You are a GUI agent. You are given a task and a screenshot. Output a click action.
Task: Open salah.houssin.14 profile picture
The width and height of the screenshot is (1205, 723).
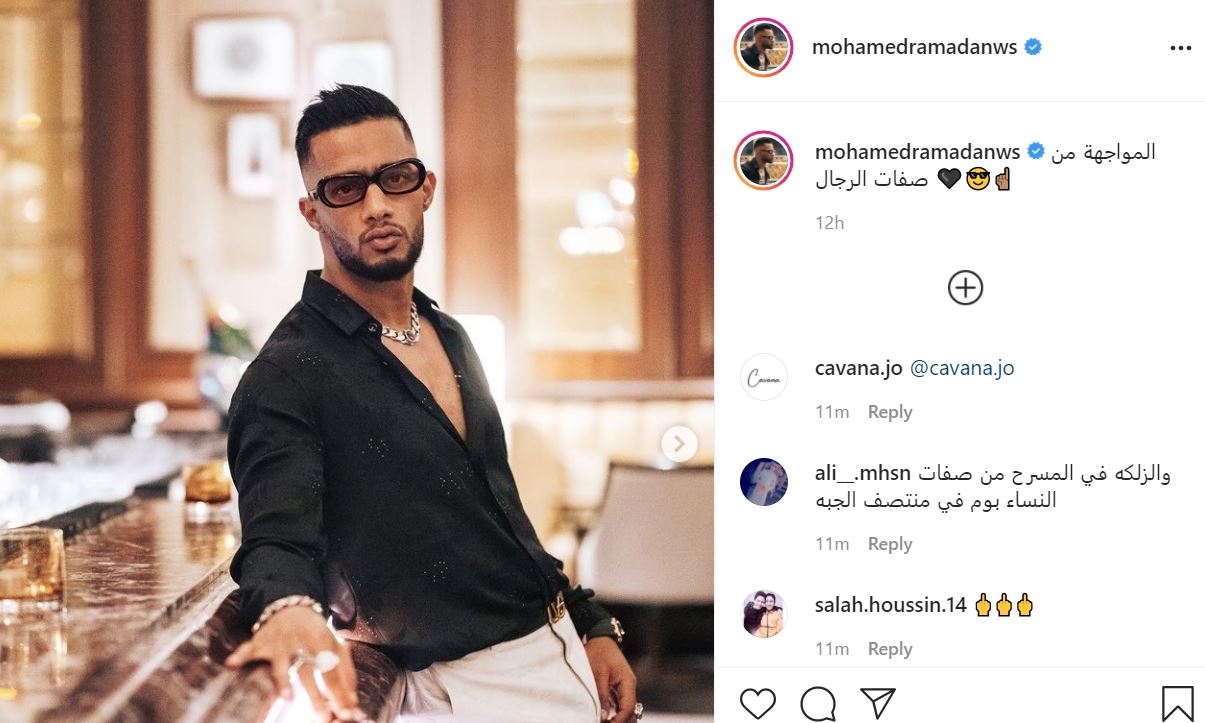pyautogui.click(x=764, y=614)
